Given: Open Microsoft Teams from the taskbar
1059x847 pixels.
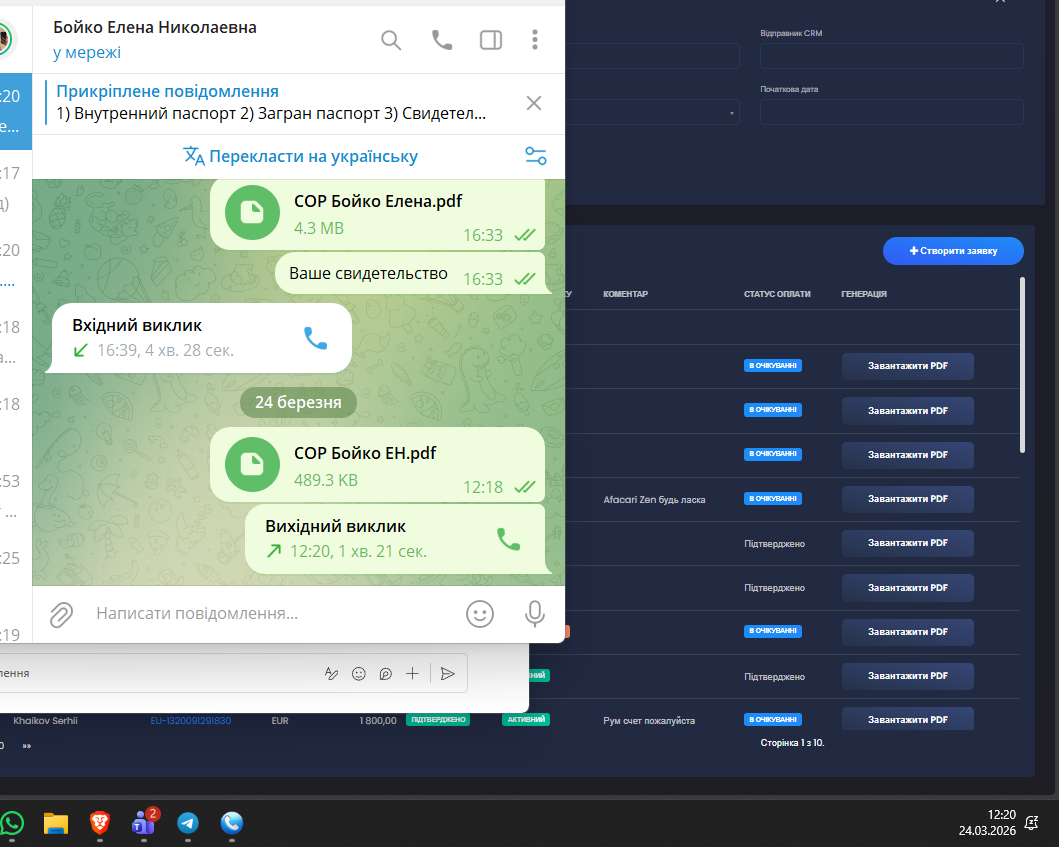Looking at the screenshot, I should pyautogui.click(x=144, y=822).
